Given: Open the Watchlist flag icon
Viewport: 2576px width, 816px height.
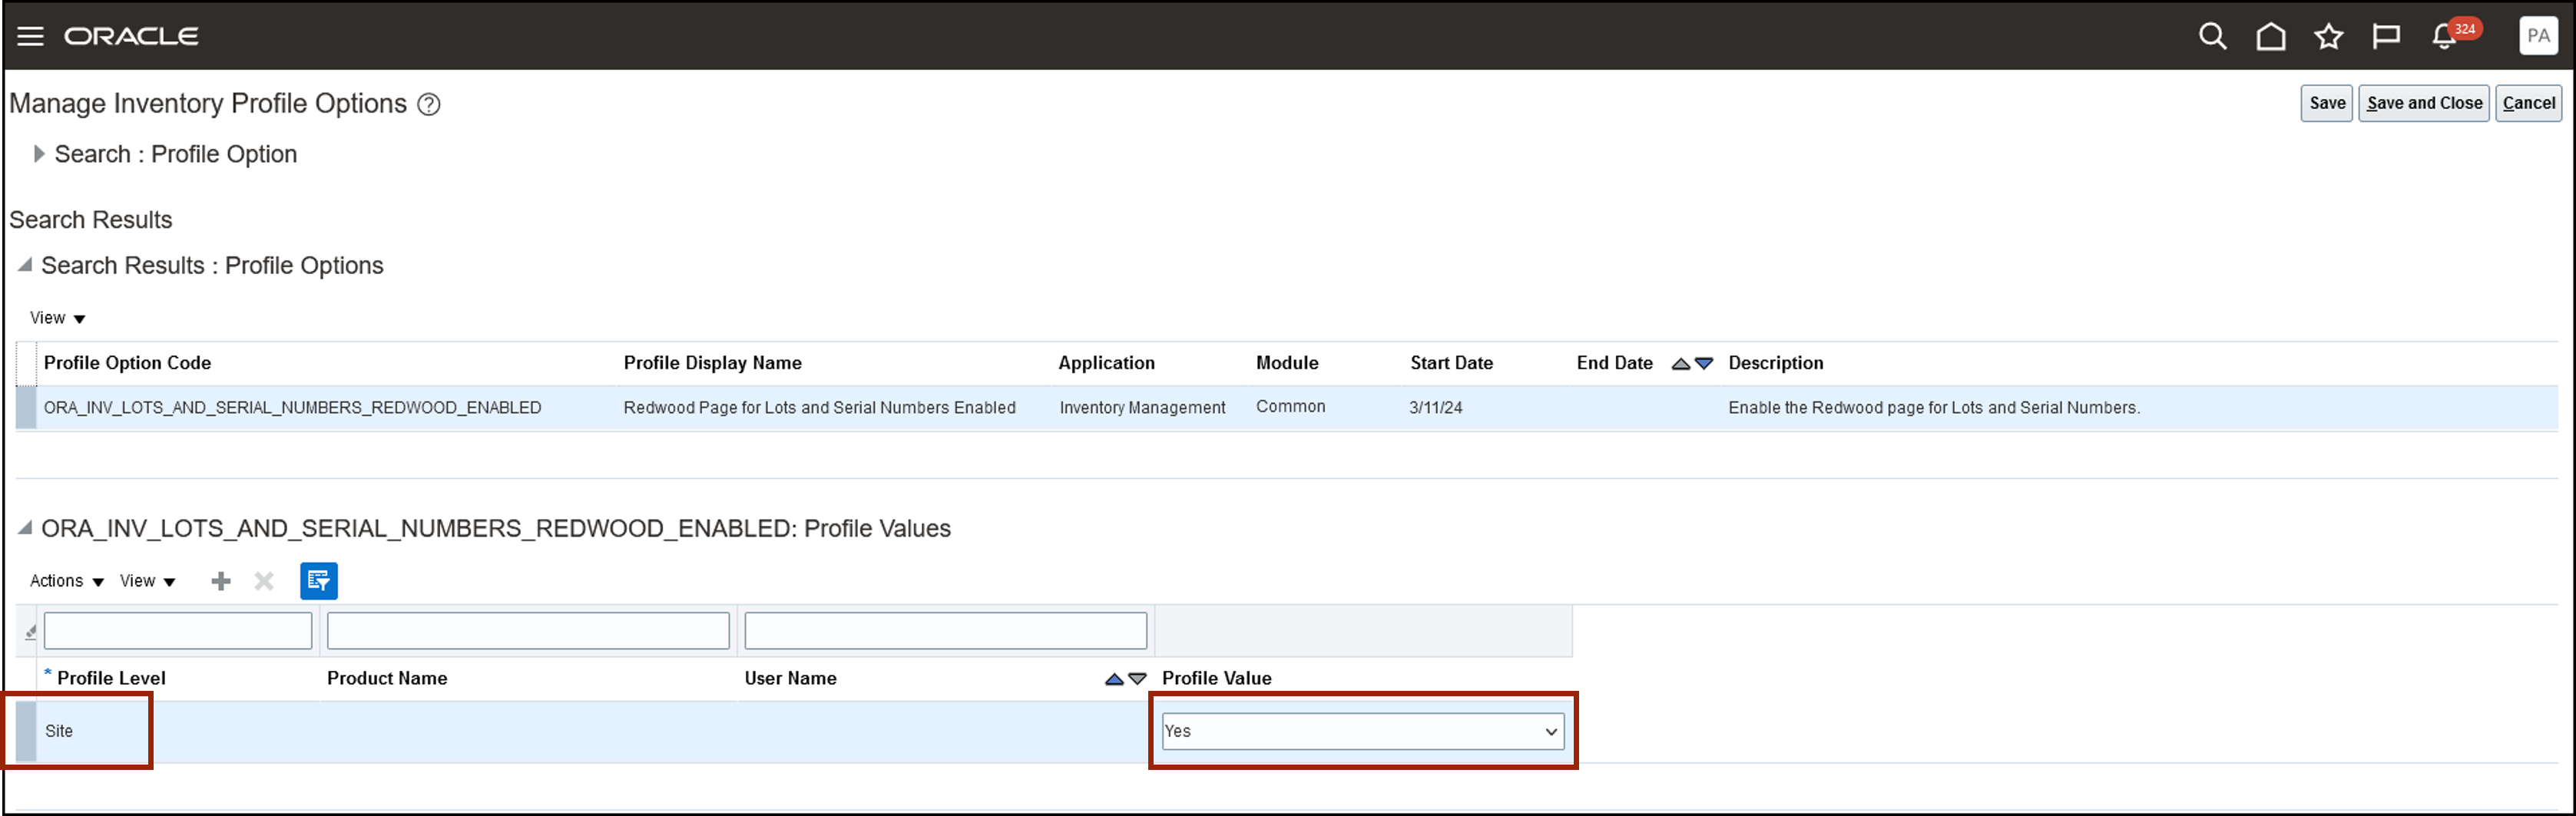Looking at the screenshot, I should pos(2386,37).
